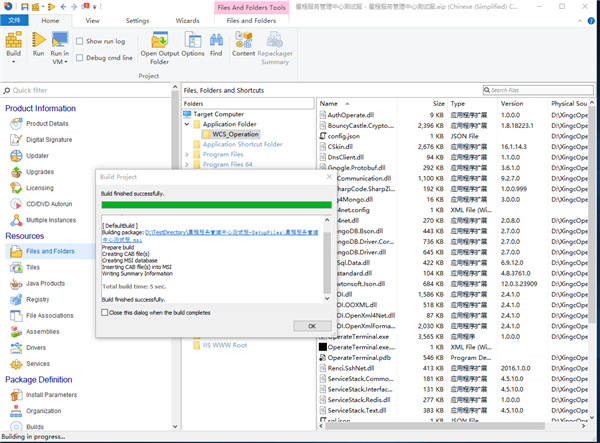The height and width of the screenshot is (443, 600).
Task: Switch to the Settings ribbon tab
Action: coord(137,19)
